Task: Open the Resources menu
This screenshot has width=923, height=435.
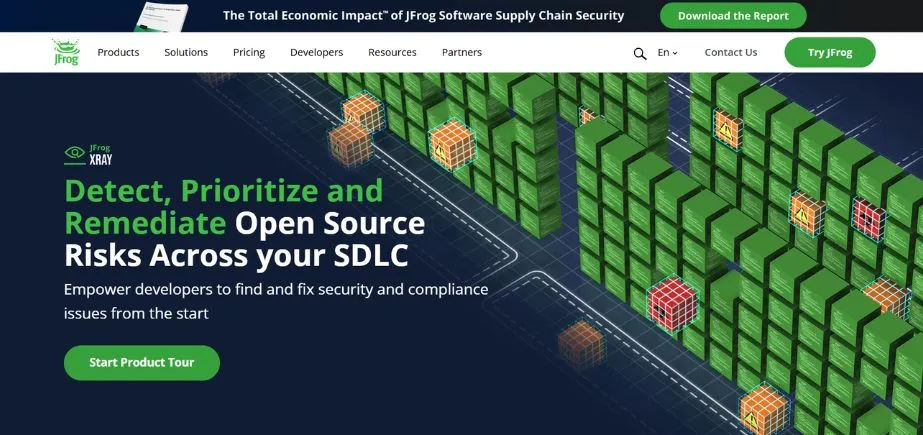Action: click(x=392, y=52)
